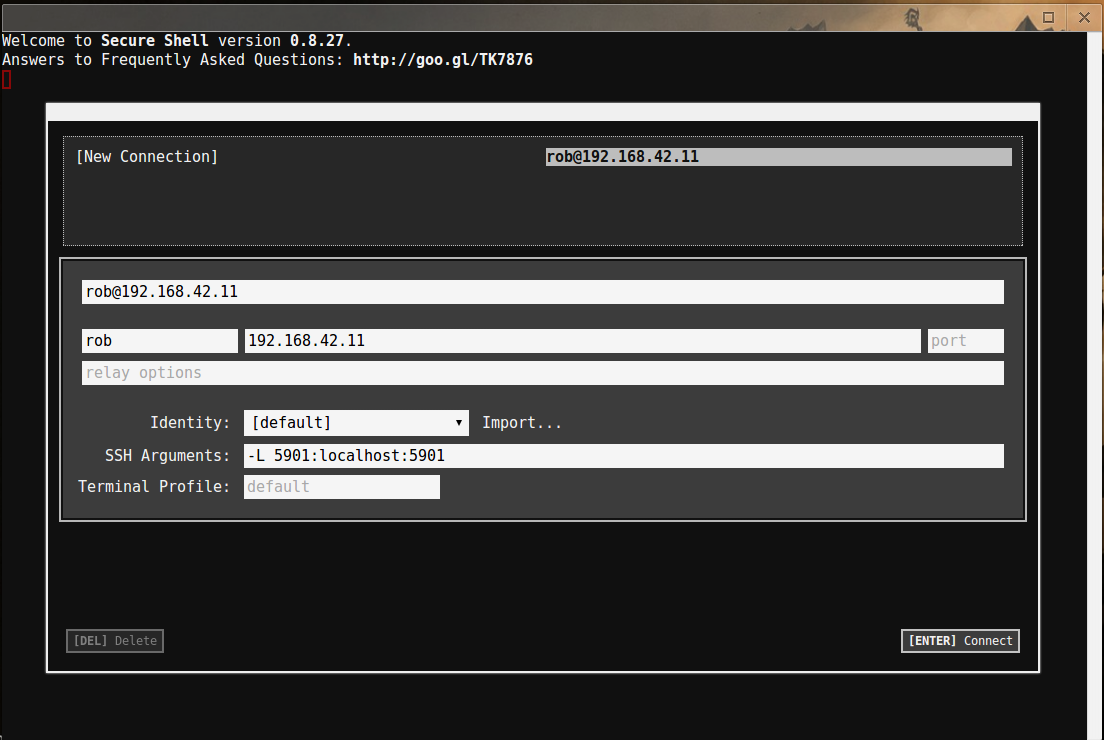Click the Secure Shell welcome text
1104x740 pixels.
tap(177, 41)
